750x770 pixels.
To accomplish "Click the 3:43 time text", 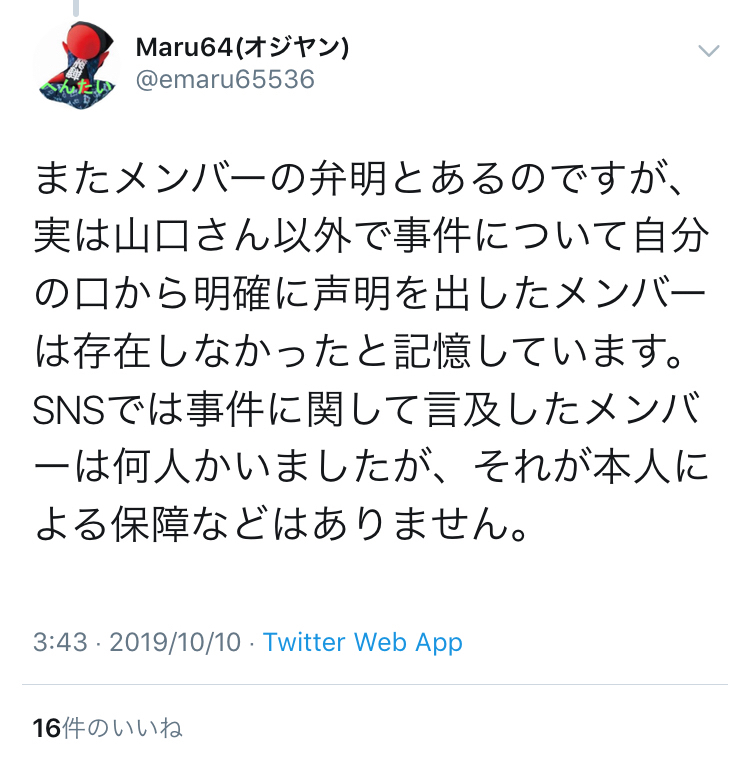I will tap(60, 642).
